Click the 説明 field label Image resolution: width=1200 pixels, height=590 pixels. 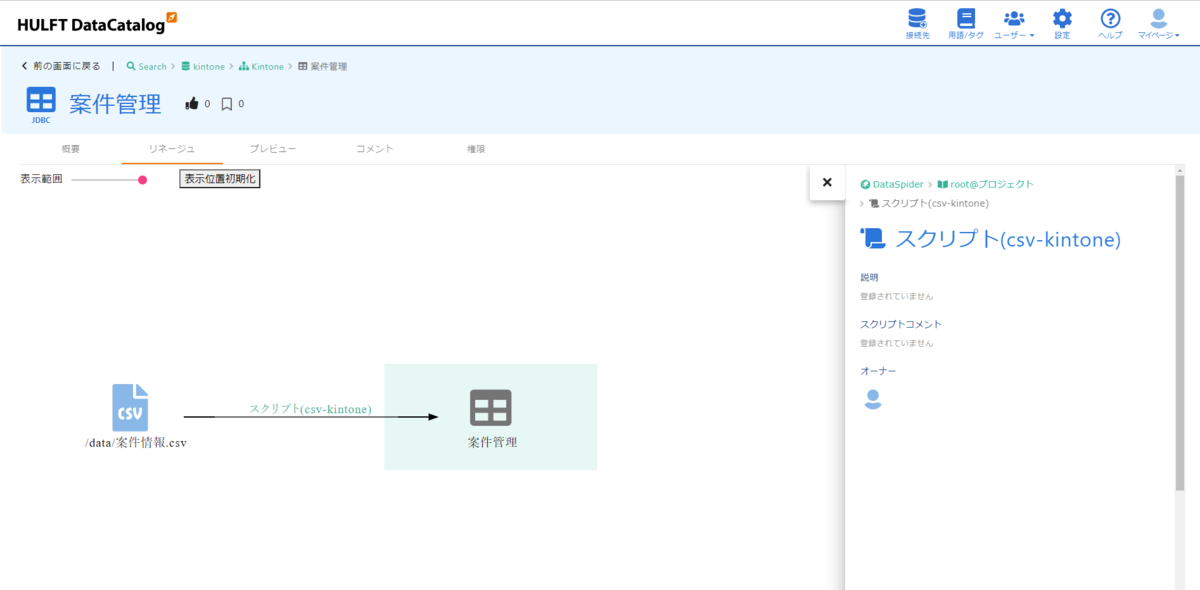click(x=869, y=277)
